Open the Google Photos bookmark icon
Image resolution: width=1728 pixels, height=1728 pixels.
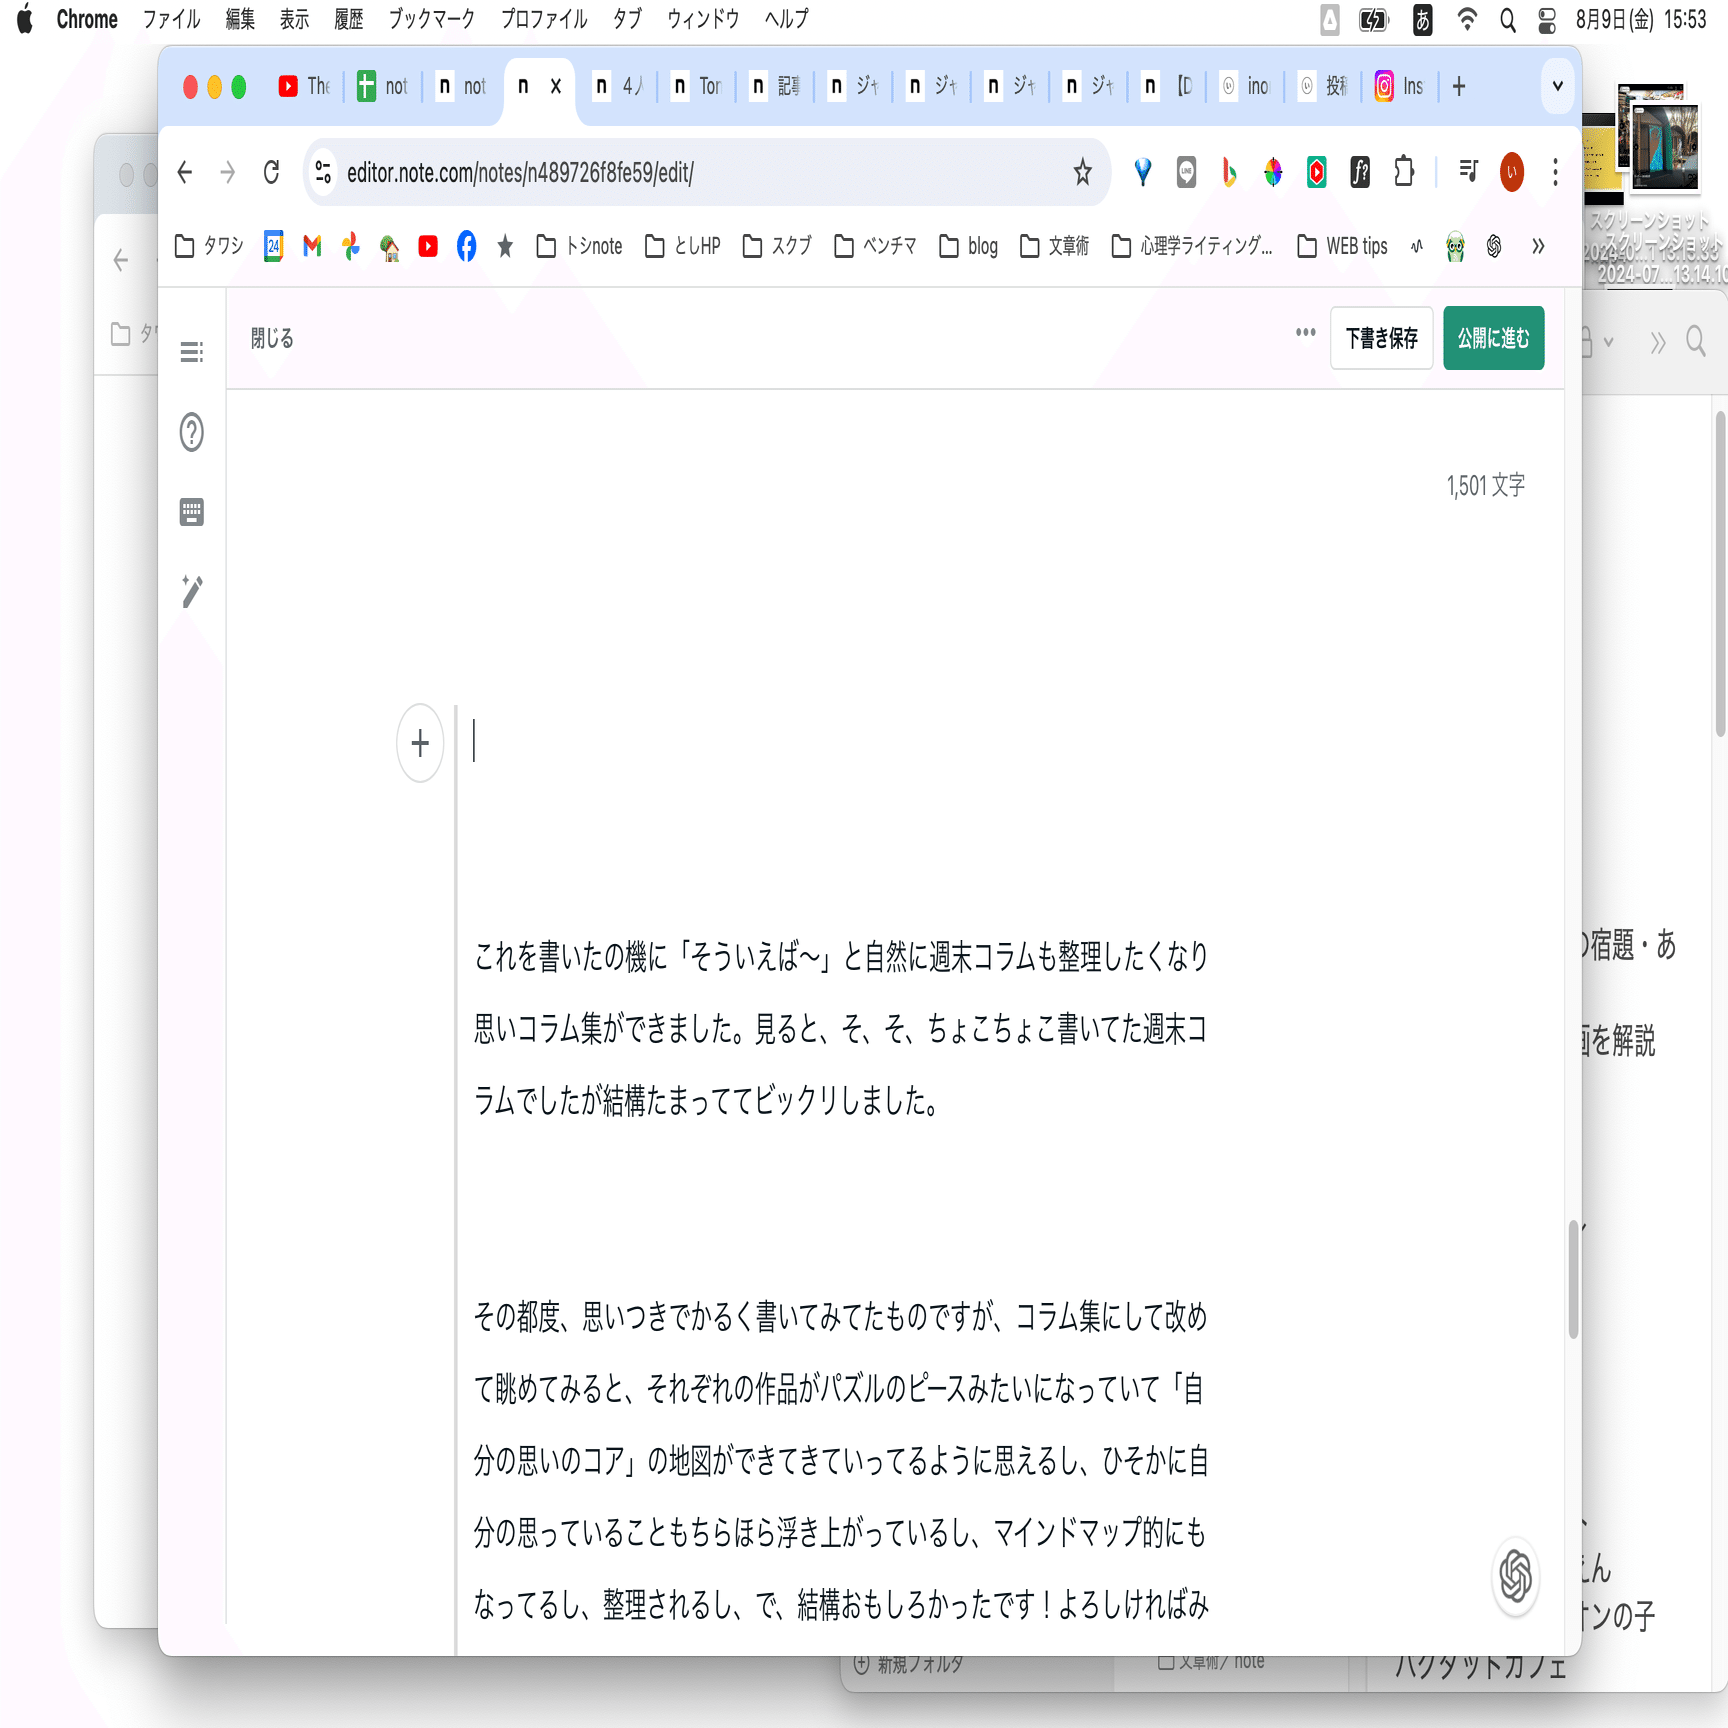(351, 246)
